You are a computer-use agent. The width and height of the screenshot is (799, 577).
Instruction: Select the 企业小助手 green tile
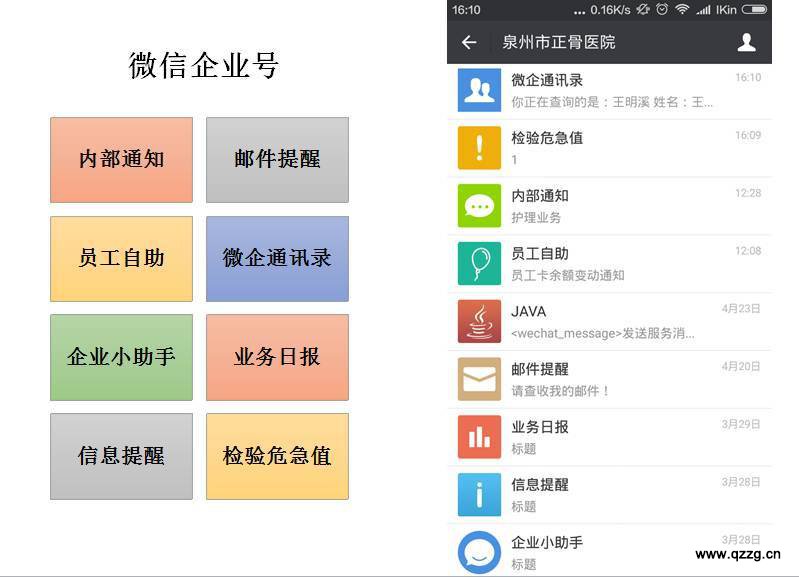coord(121,357)
